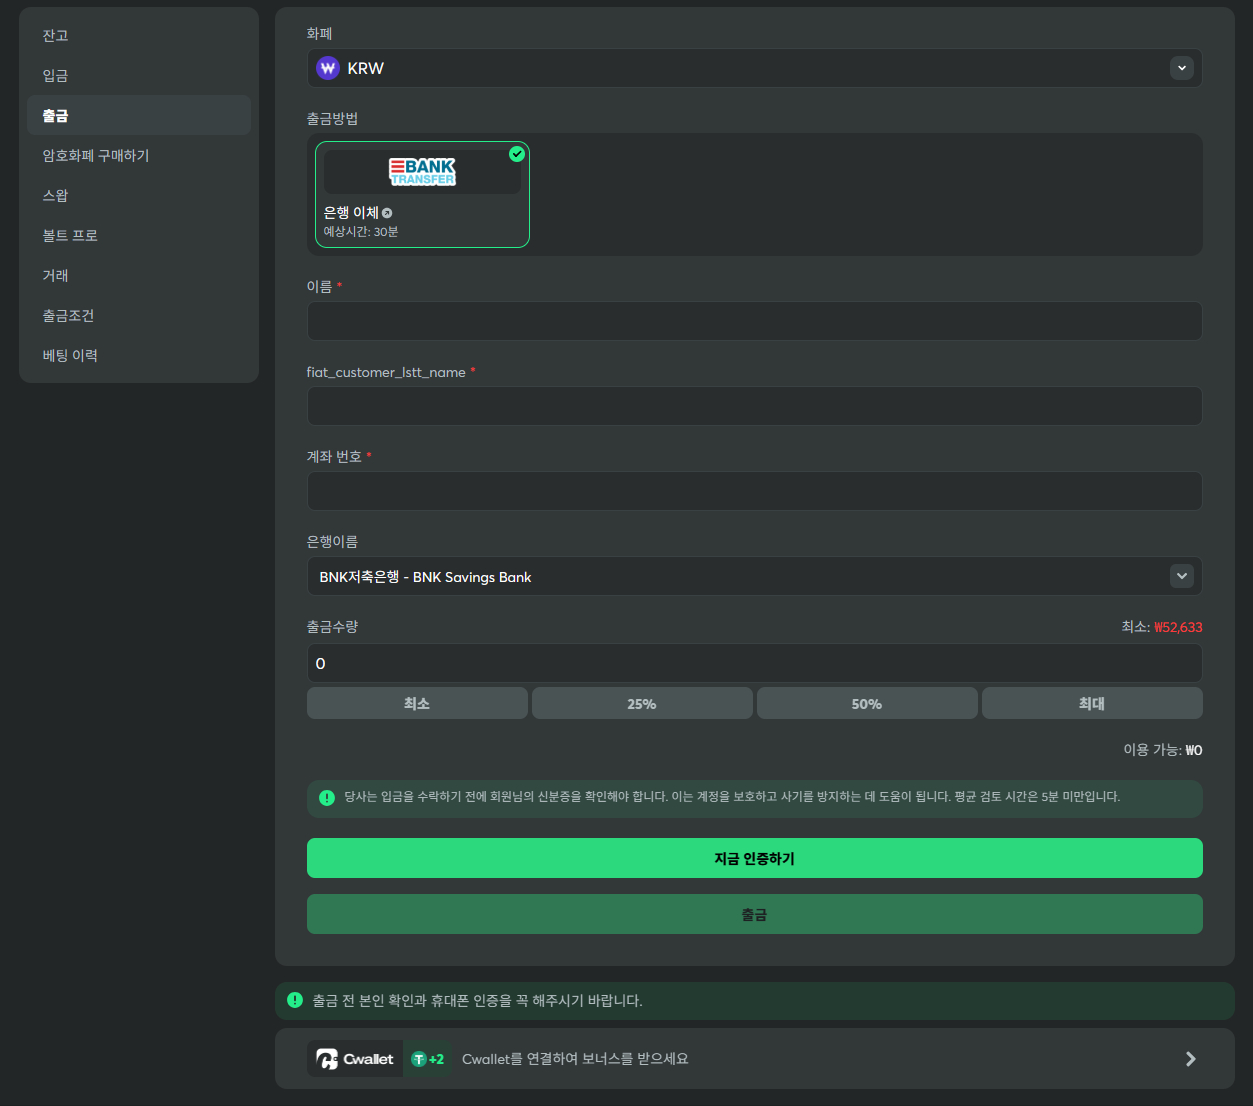Click the Cwallet를 연결하여 보너스를 받으세요 text
Image resolution: width=1253 pixels, height=1106 pixels.
(x=575, y=1059)
